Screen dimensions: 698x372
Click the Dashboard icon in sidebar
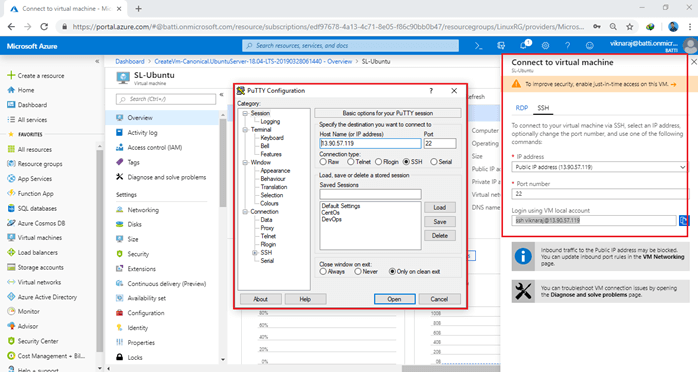11,105
